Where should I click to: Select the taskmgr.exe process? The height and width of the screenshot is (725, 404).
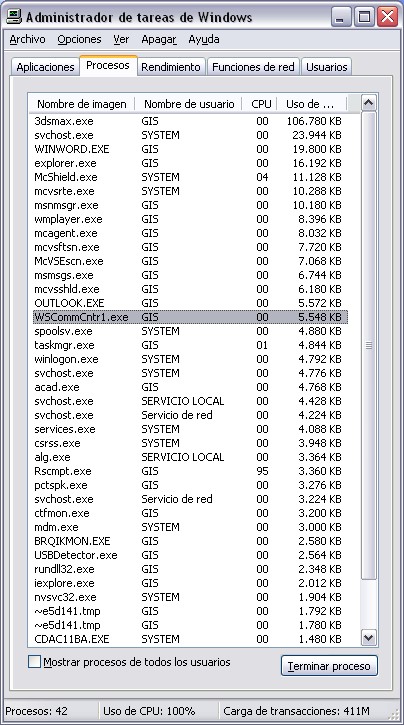(190, 345)
